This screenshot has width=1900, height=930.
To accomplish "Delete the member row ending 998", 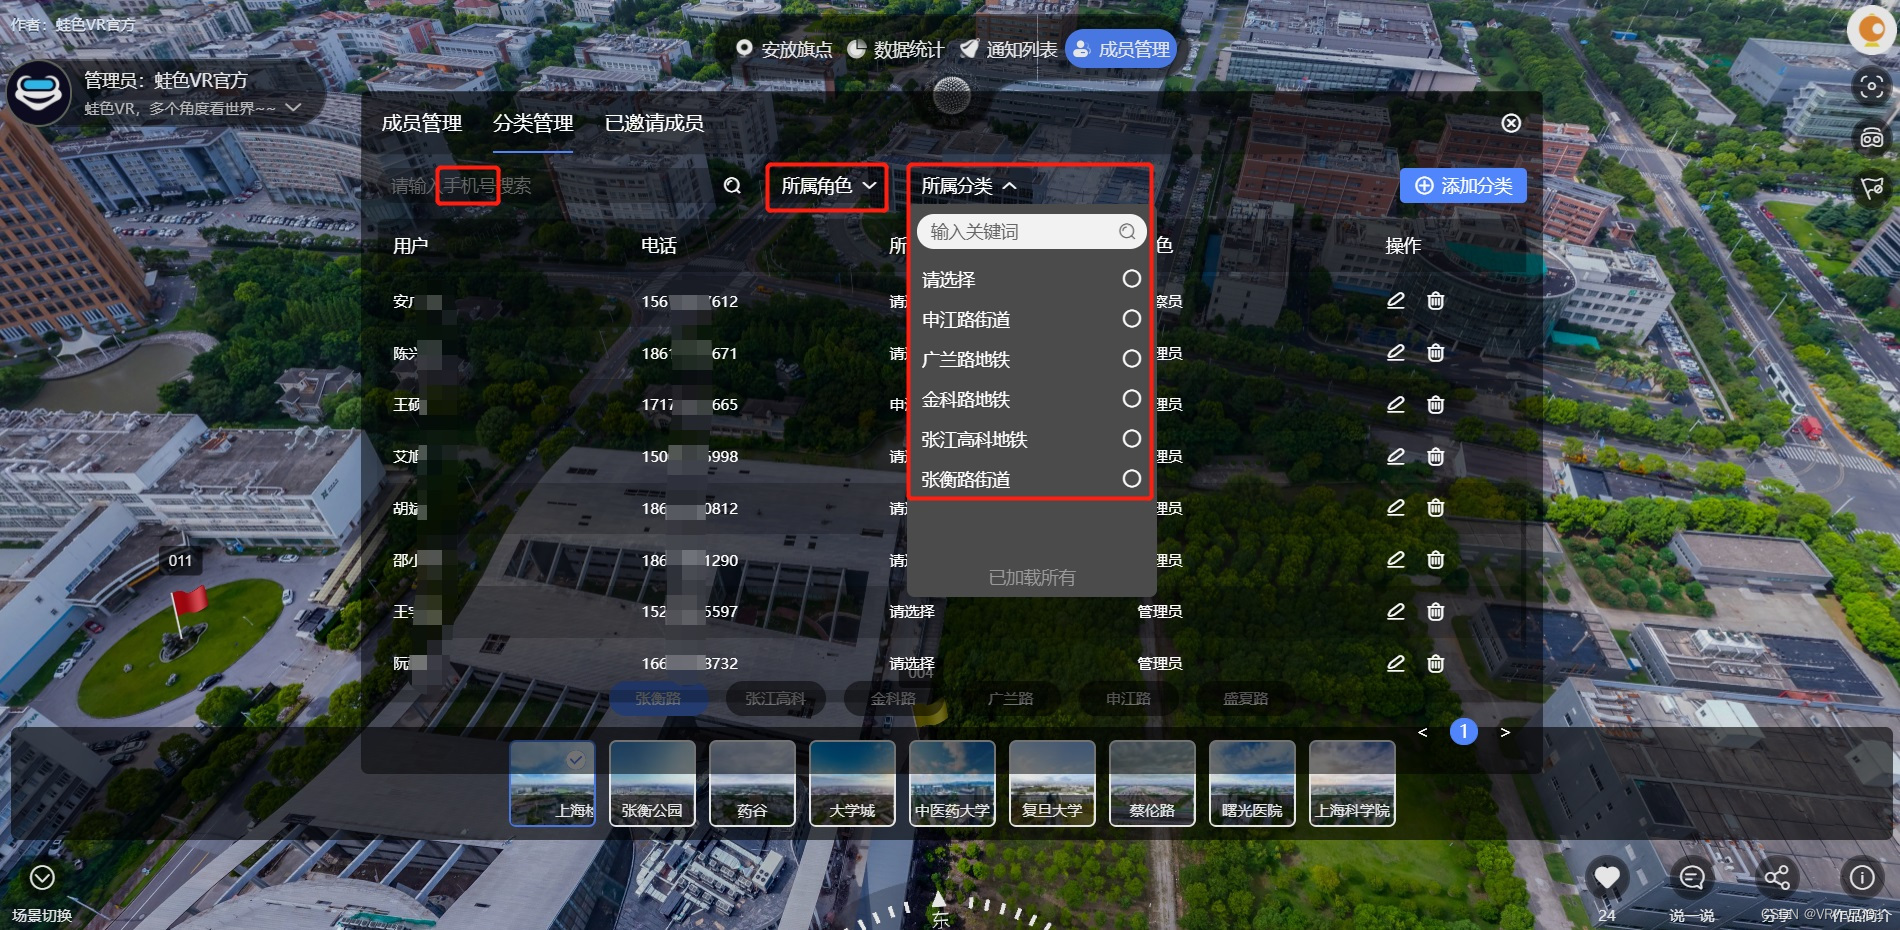I will (x=1435, y=457).
